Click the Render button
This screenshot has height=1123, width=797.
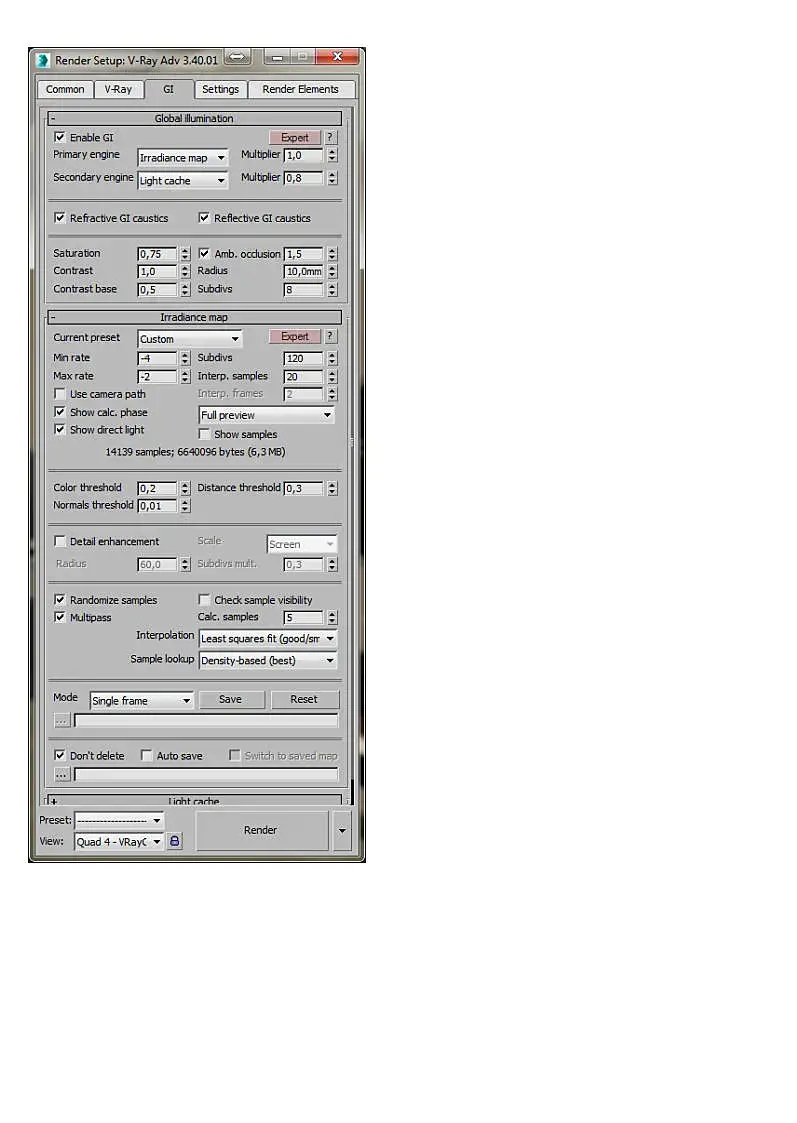pos(261,830)
